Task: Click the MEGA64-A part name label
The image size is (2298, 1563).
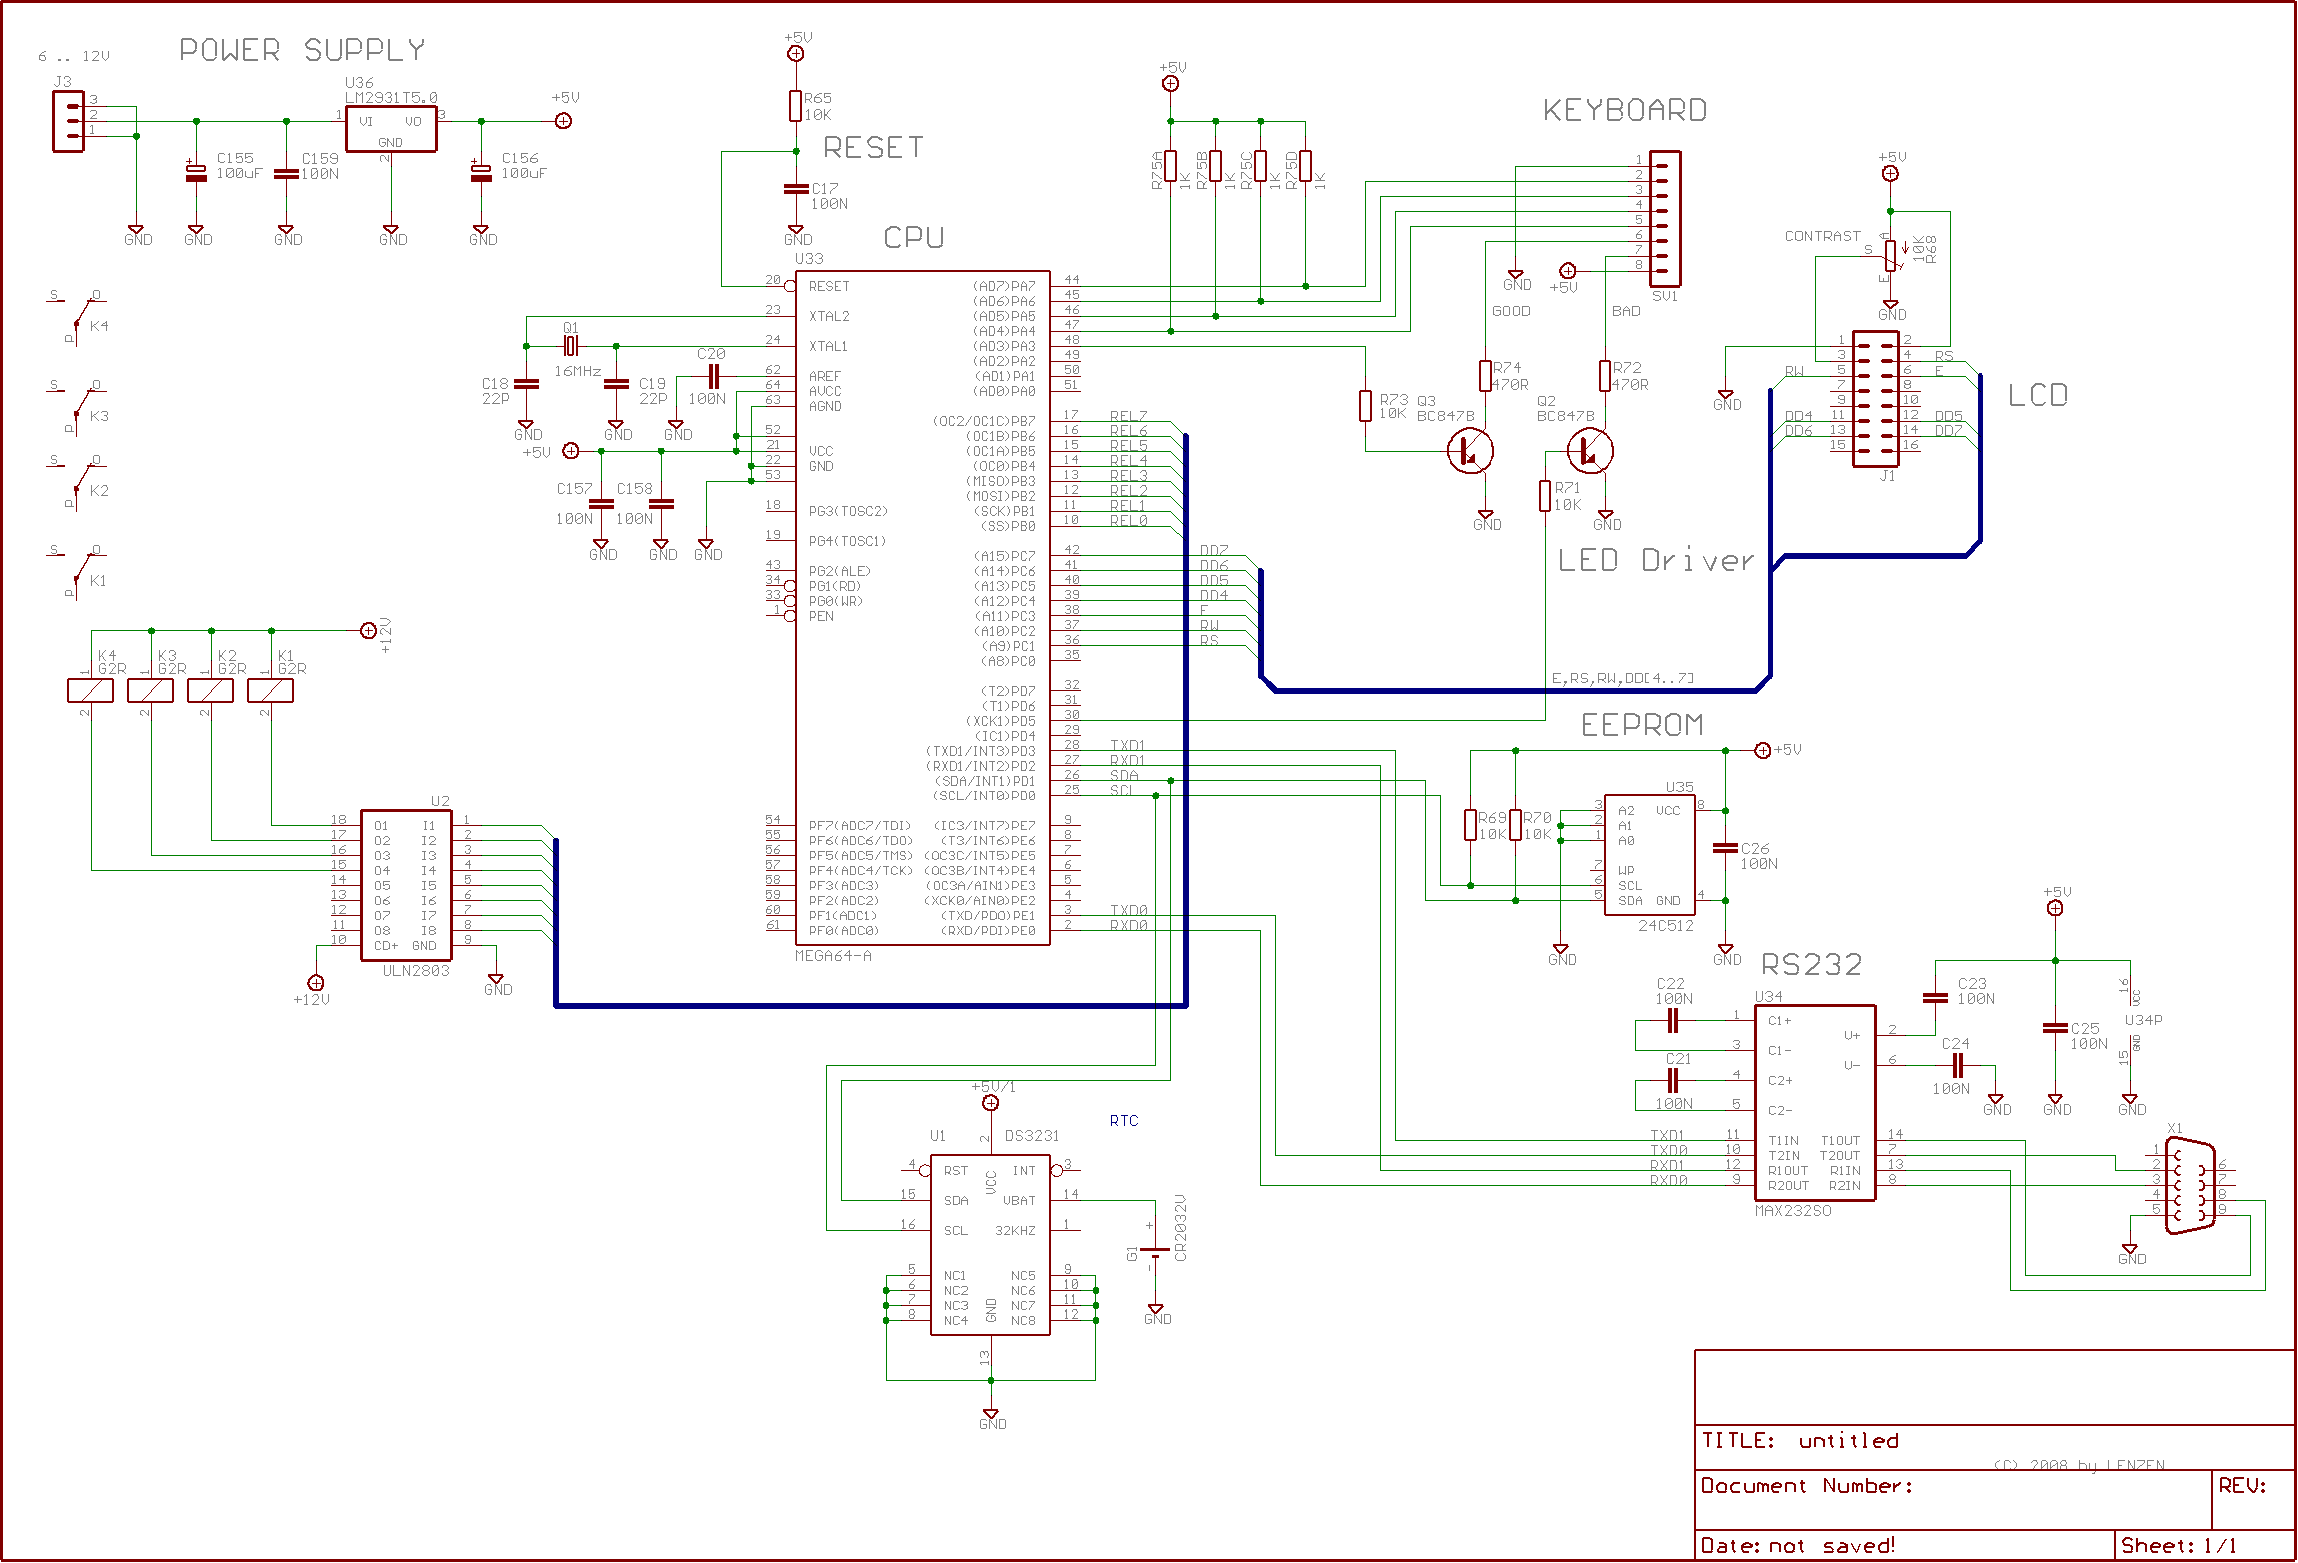Action: 833,956
